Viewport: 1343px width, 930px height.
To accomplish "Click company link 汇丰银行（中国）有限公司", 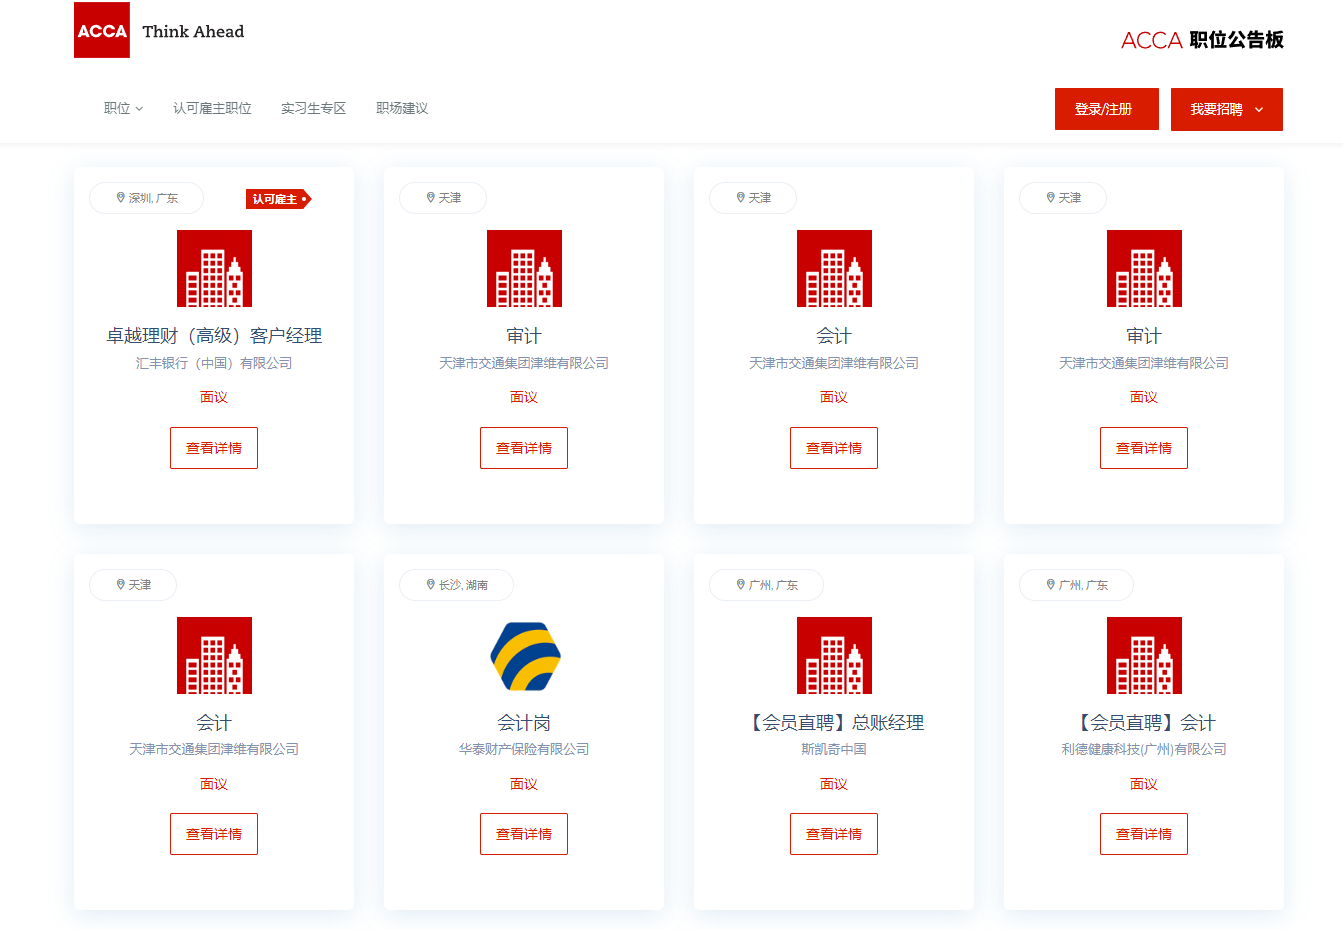I will coord(214,363).
